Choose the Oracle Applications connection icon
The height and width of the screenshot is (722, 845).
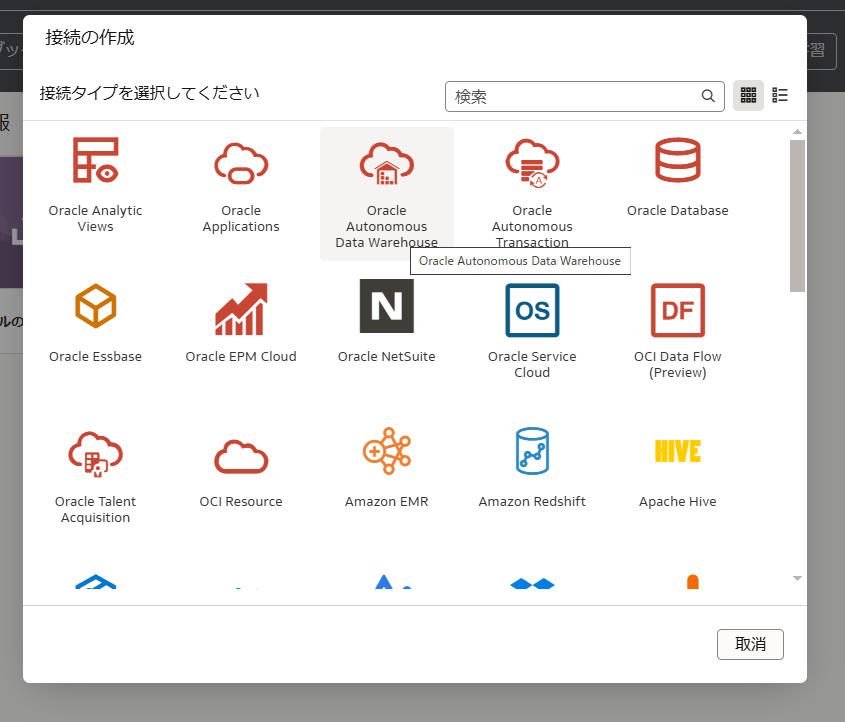tap(241, 163)
